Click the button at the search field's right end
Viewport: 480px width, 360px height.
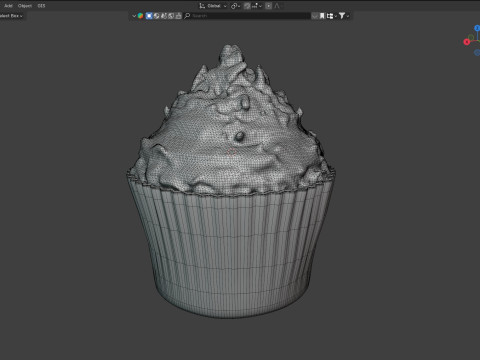coord(315,16)
